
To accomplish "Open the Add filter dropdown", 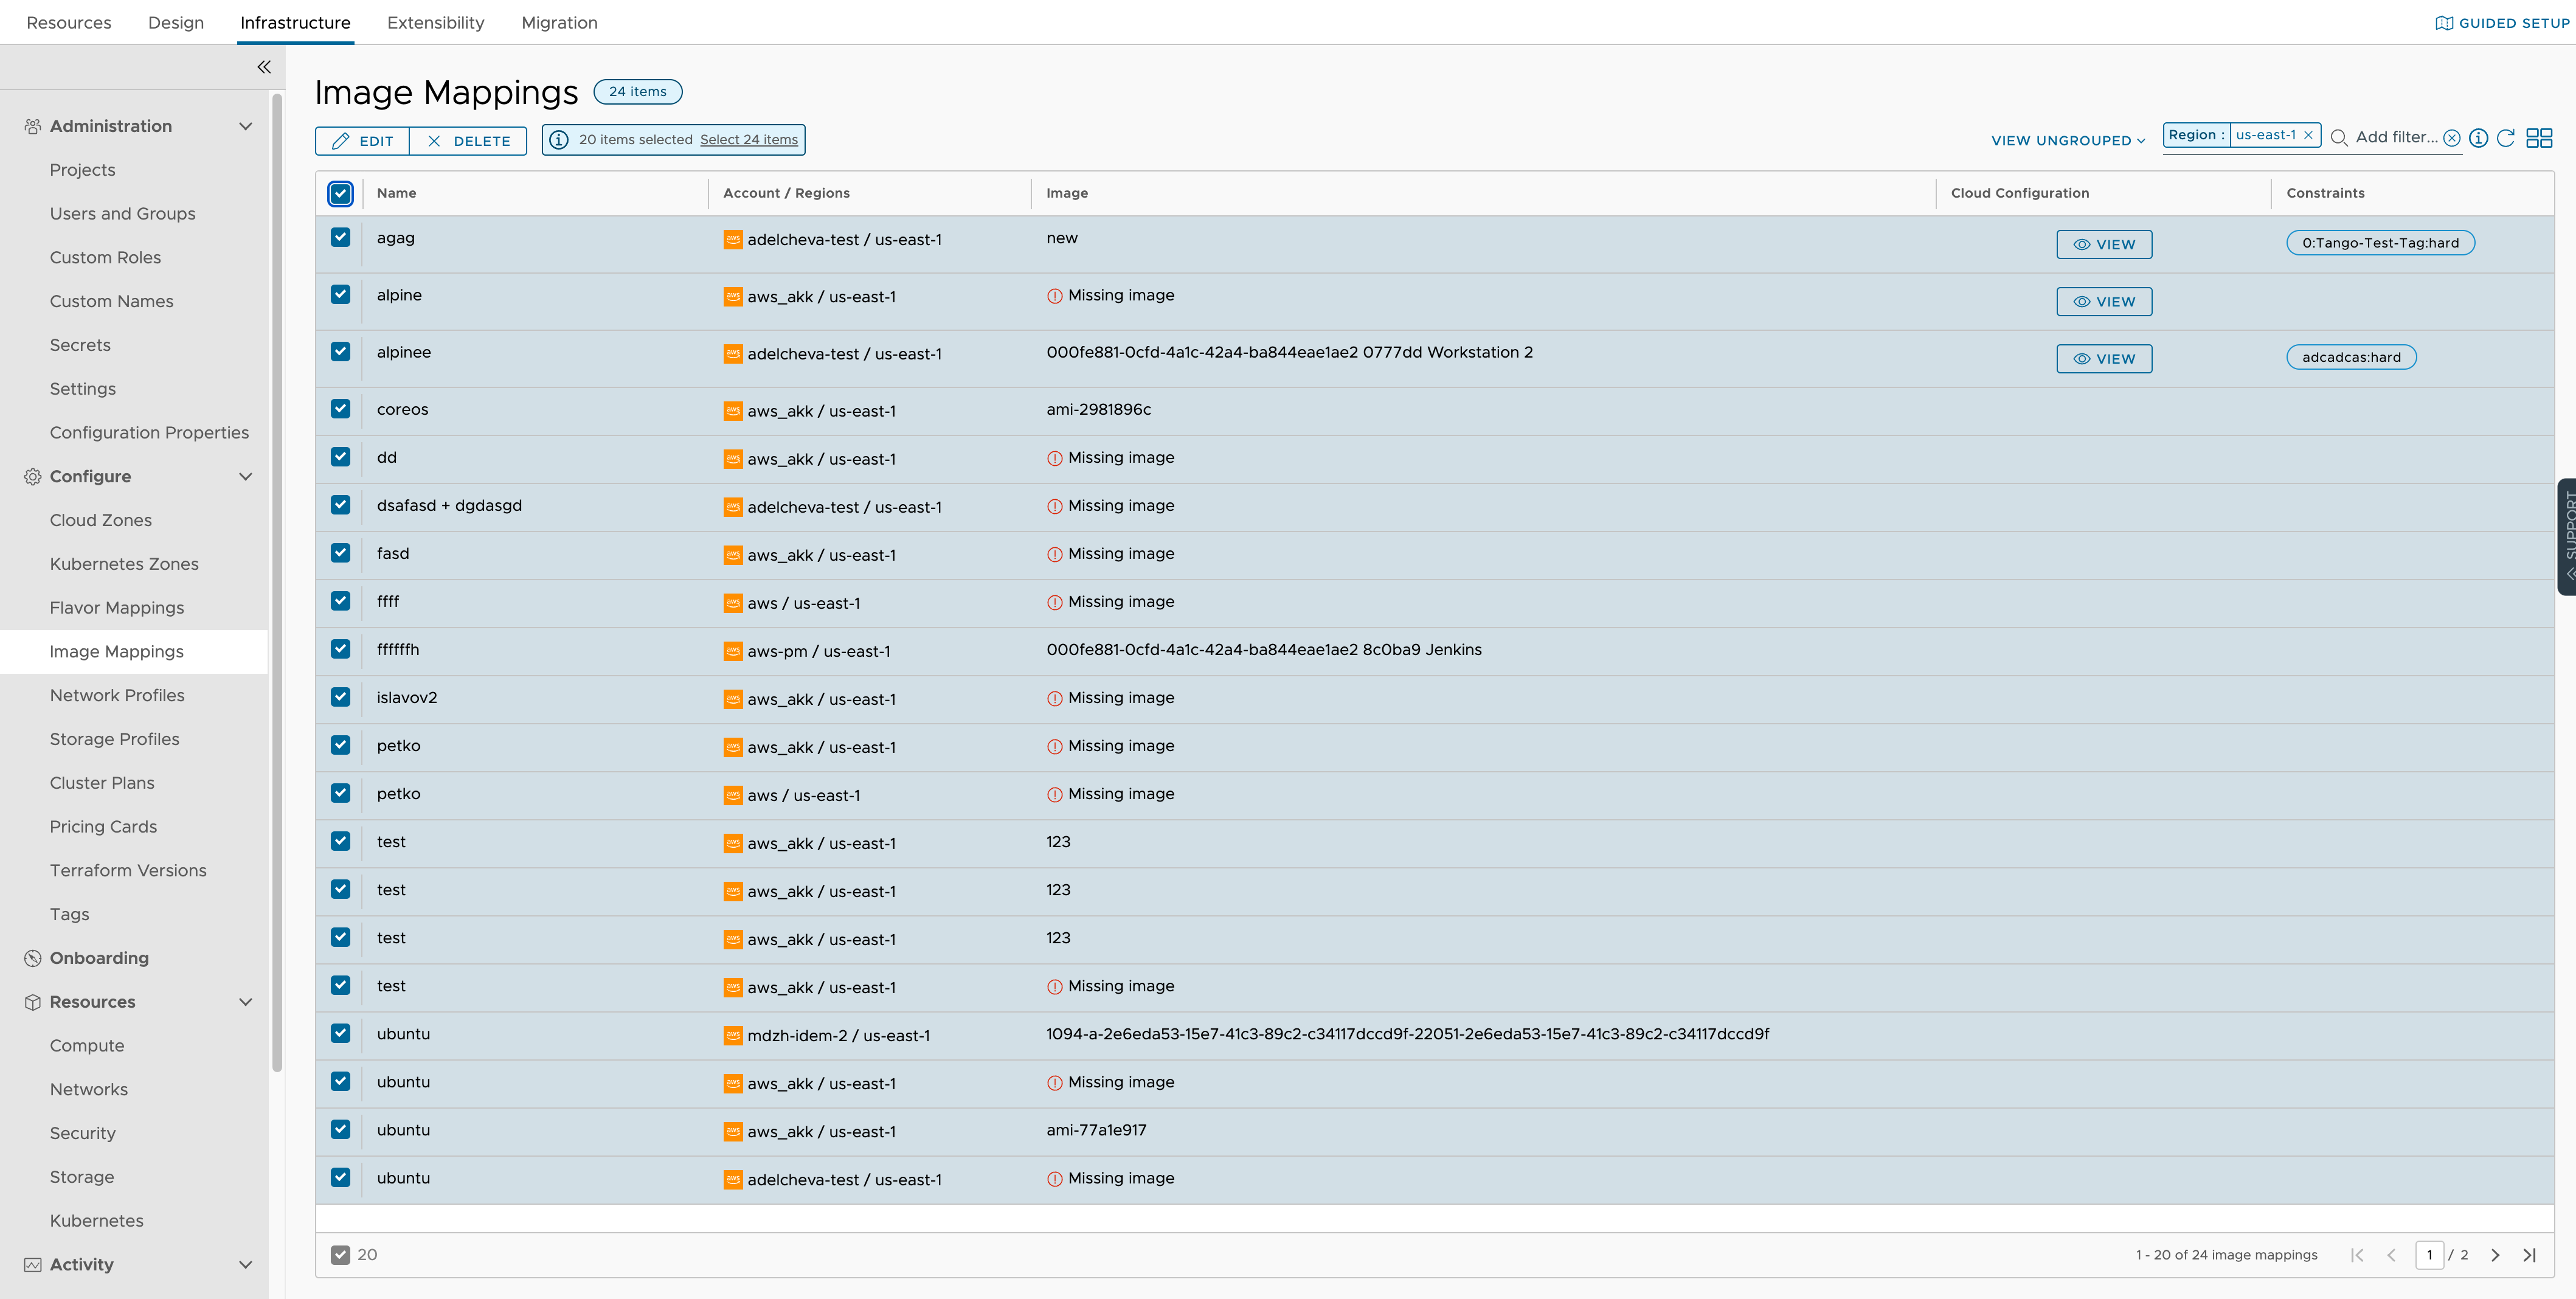I will [x=2399, y=137].
